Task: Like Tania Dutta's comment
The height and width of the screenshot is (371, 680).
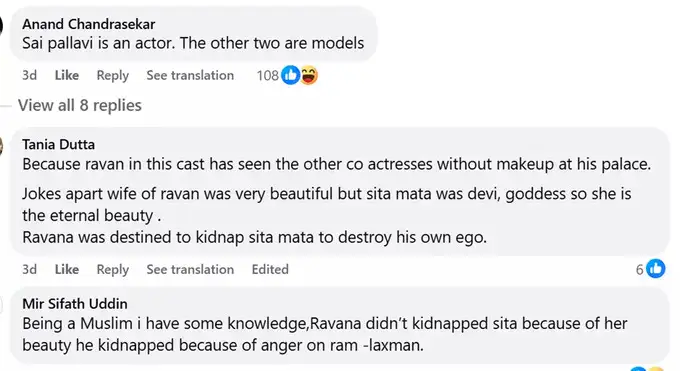Action: click(x=67, y=269)
